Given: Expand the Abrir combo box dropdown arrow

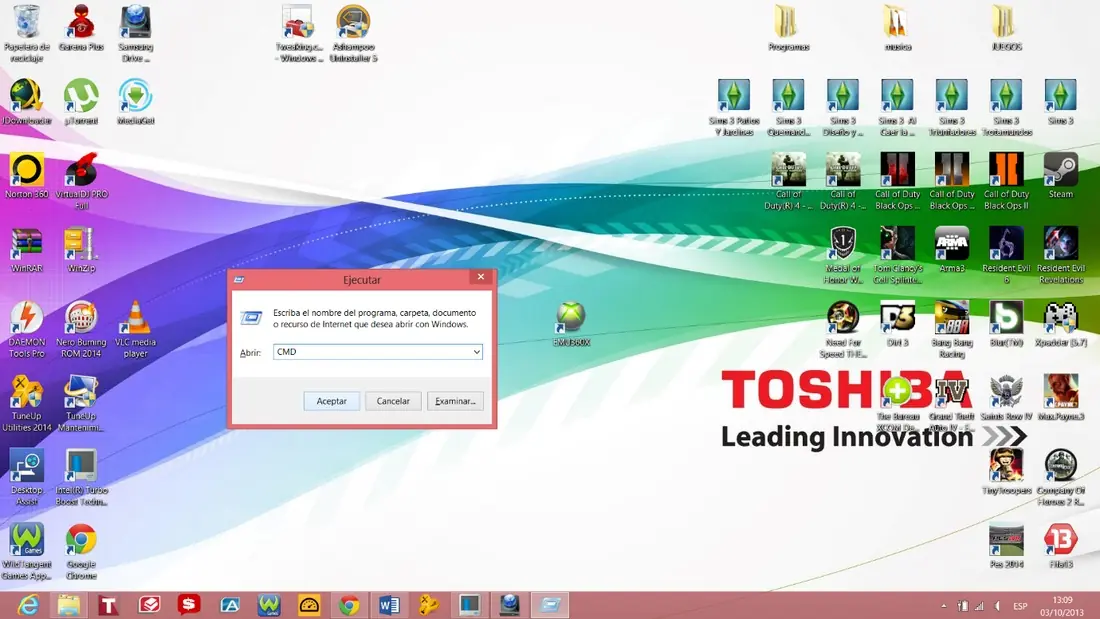Looking at the screenshot, I should [x=476, y=352].
